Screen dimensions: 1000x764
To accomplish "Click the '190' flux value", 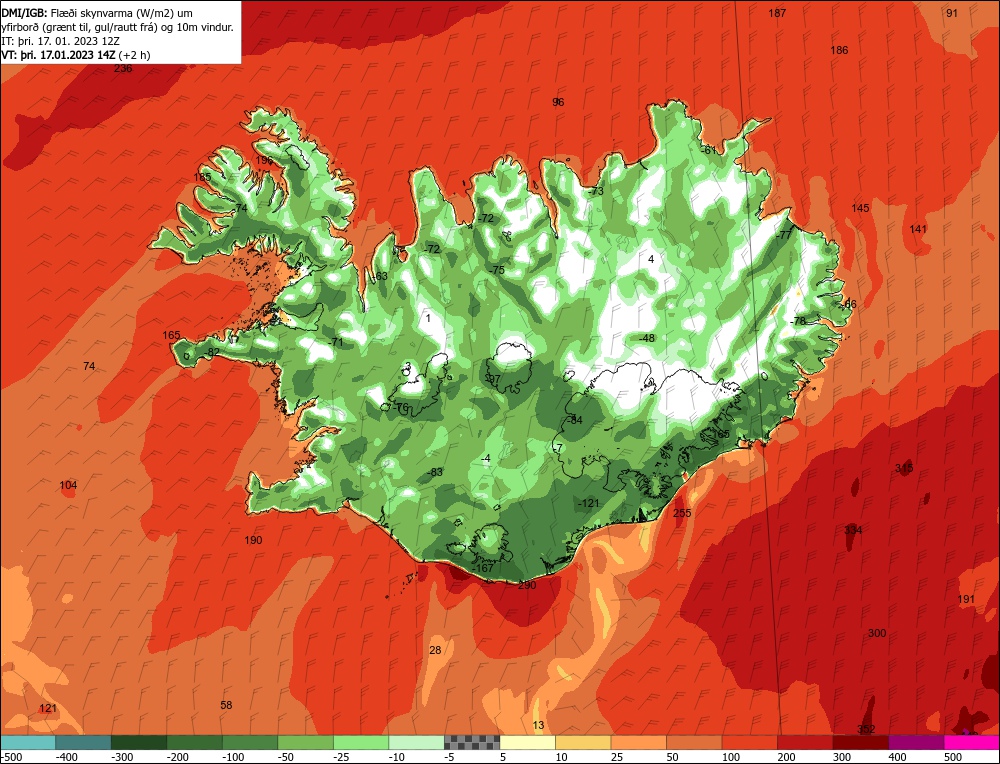I will tap(253, 540).
